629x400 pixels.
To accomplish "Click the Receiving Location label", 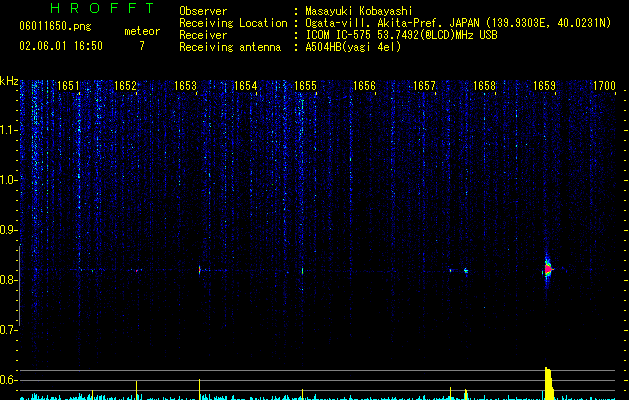I will click(233, 23).
